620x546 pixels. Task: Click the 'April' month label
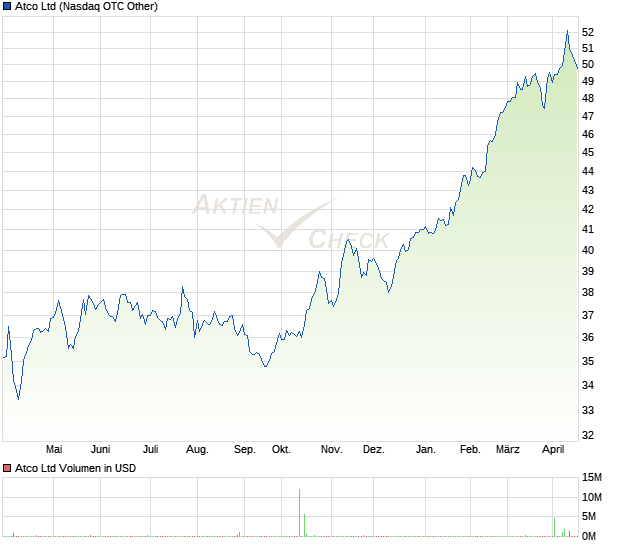[x=553, y=449]
